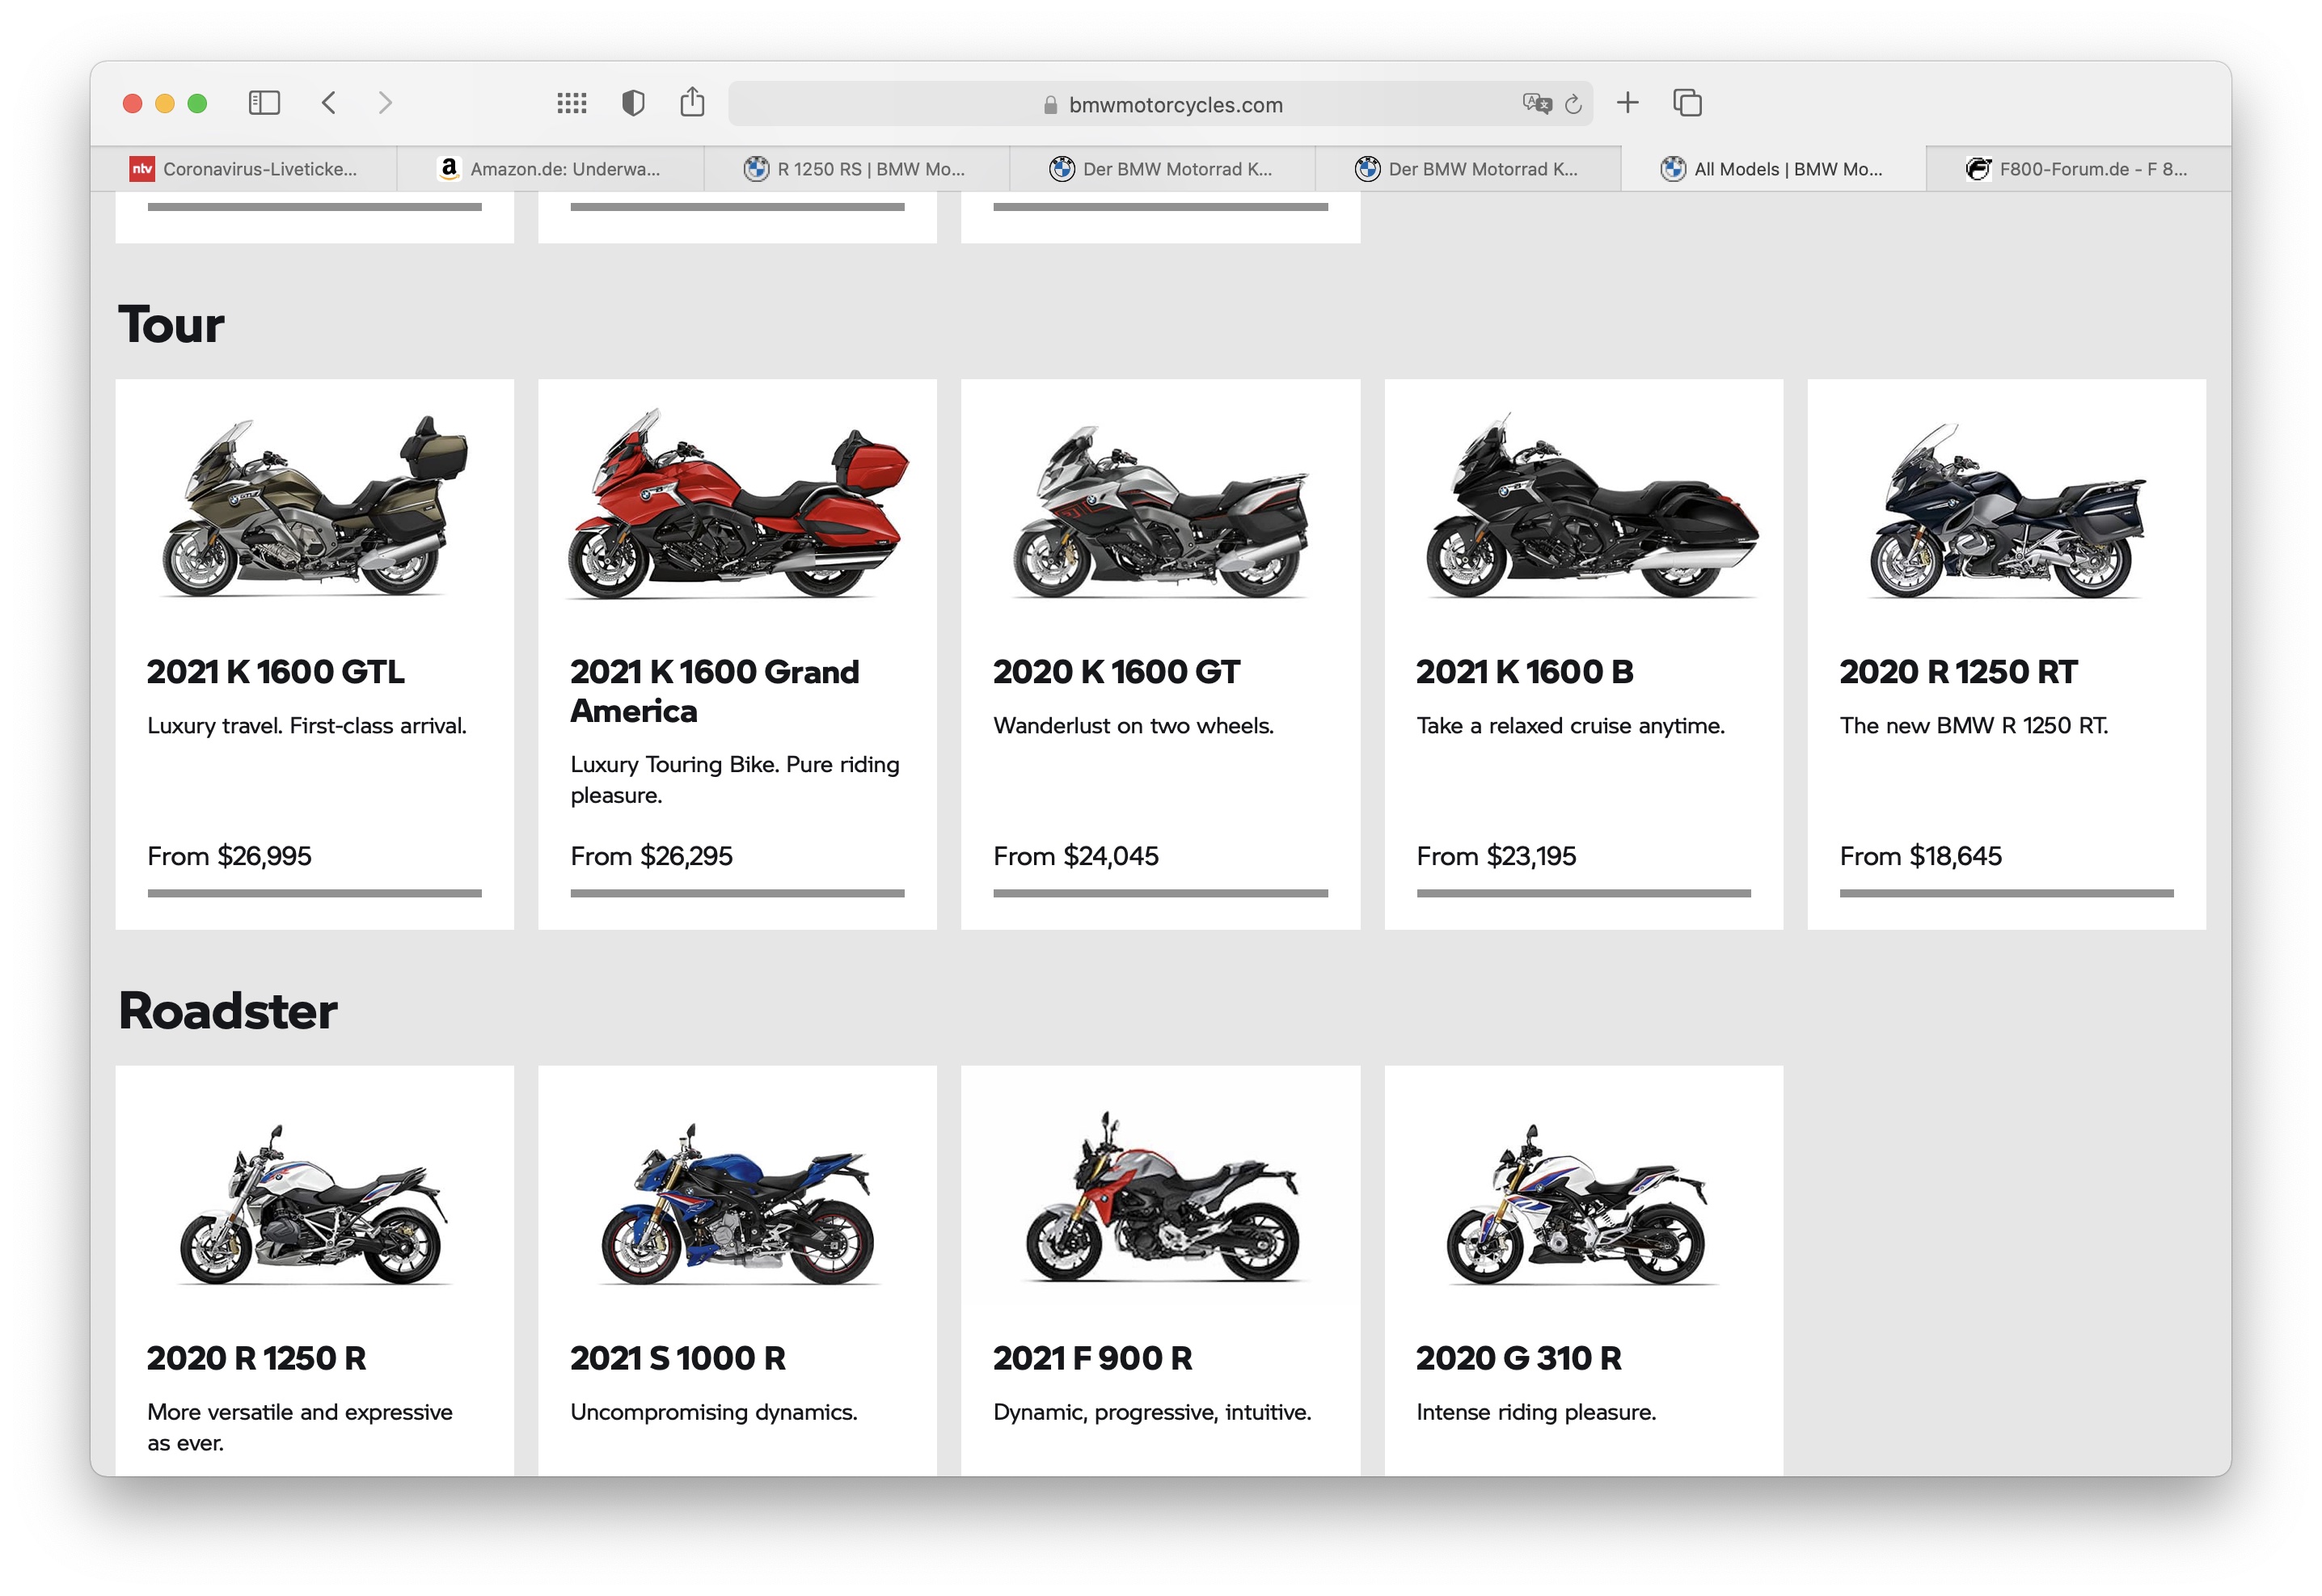
Task: Show tab overview icon
Action: pyautogui.click(x=1687, y=103)
